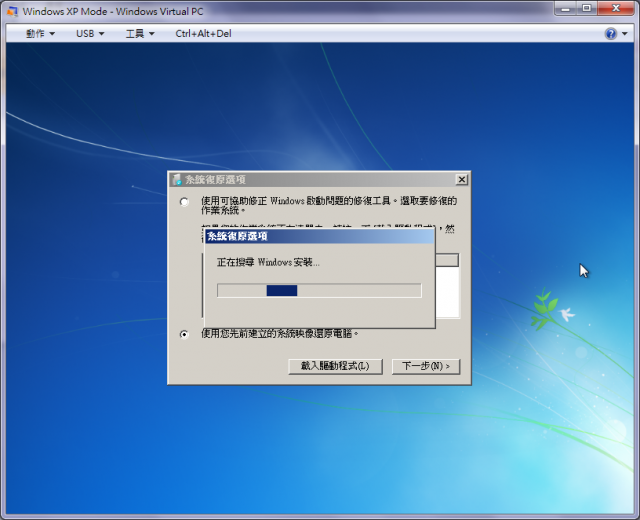Open the 工具 menu
Image resolution: width=640 pixels, height=520 pixels.
pos(140,33)
